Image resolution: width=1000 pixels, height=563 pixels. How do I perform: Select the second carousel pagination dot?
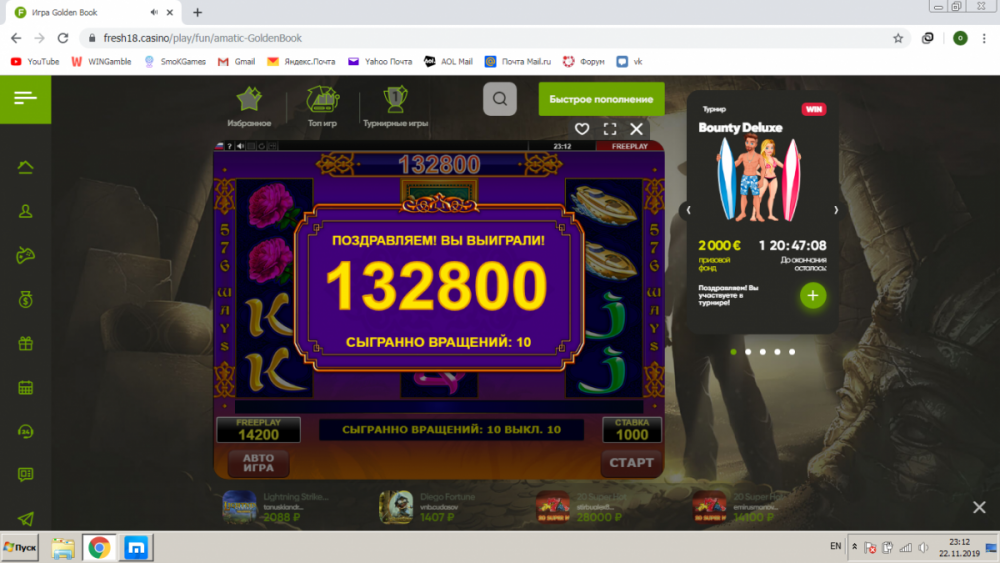click(747, 352)
